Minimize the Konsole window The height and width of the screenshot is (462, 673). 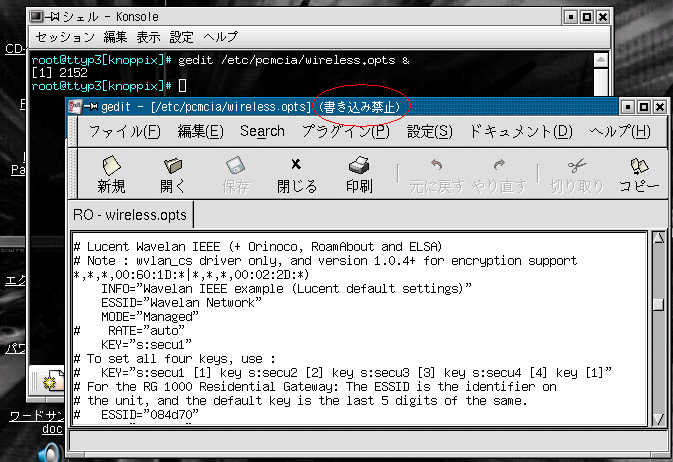pyautogui.click(x=570, y=17)
